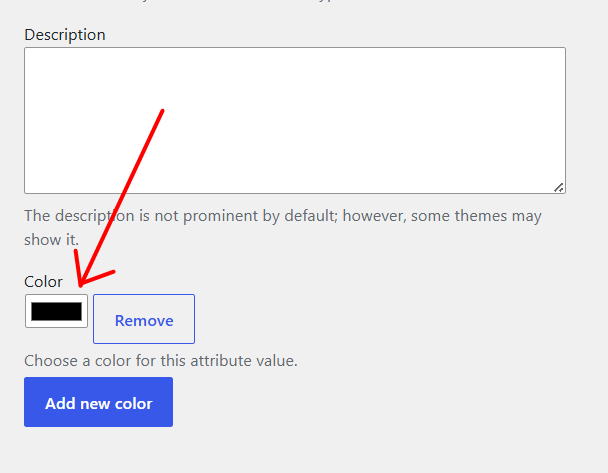This screenshot has width=608, height=473.
Task: Open the black color picker swatch
Action: click(x=57, y=311)
